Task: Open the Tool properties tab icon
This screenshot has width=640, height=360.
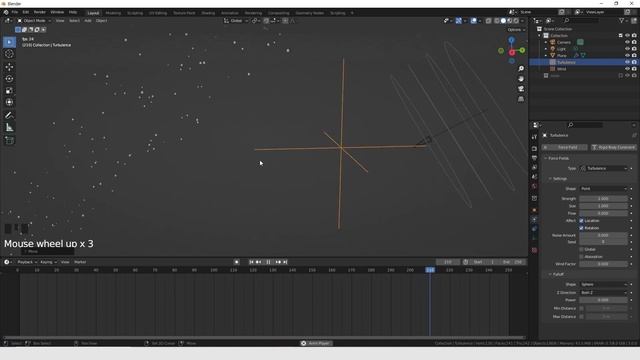Action: (534, 137)
